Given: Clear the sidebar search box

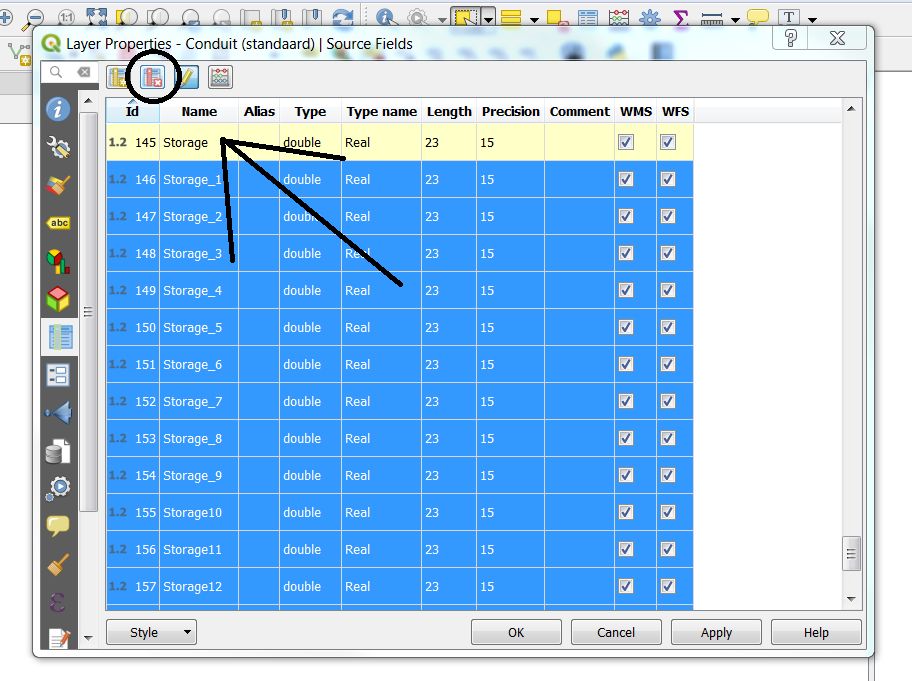Looking at the screenshot, I should click(x=84, y=72).
